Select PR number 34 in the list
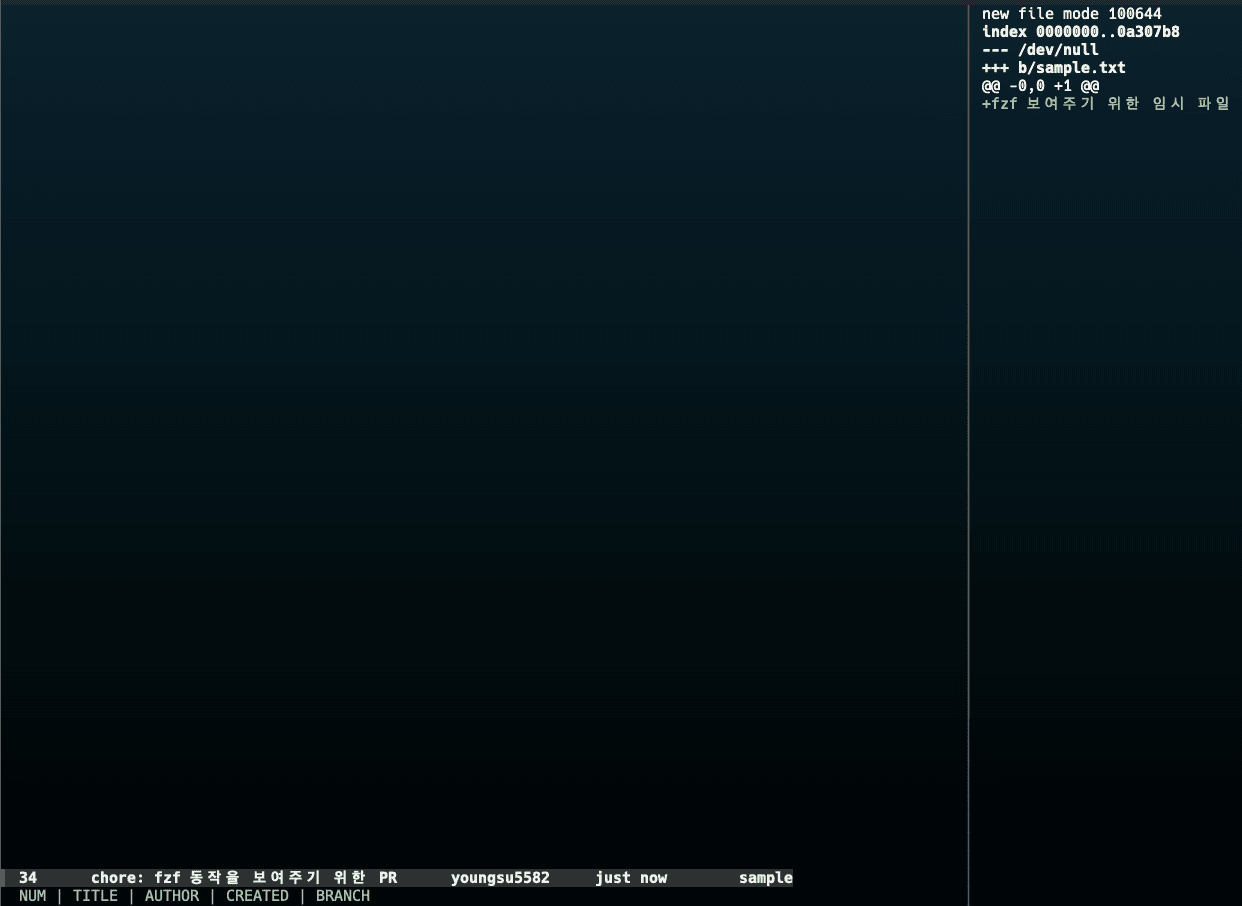The width and height of the screenshot is (1242, 906). 28,878
